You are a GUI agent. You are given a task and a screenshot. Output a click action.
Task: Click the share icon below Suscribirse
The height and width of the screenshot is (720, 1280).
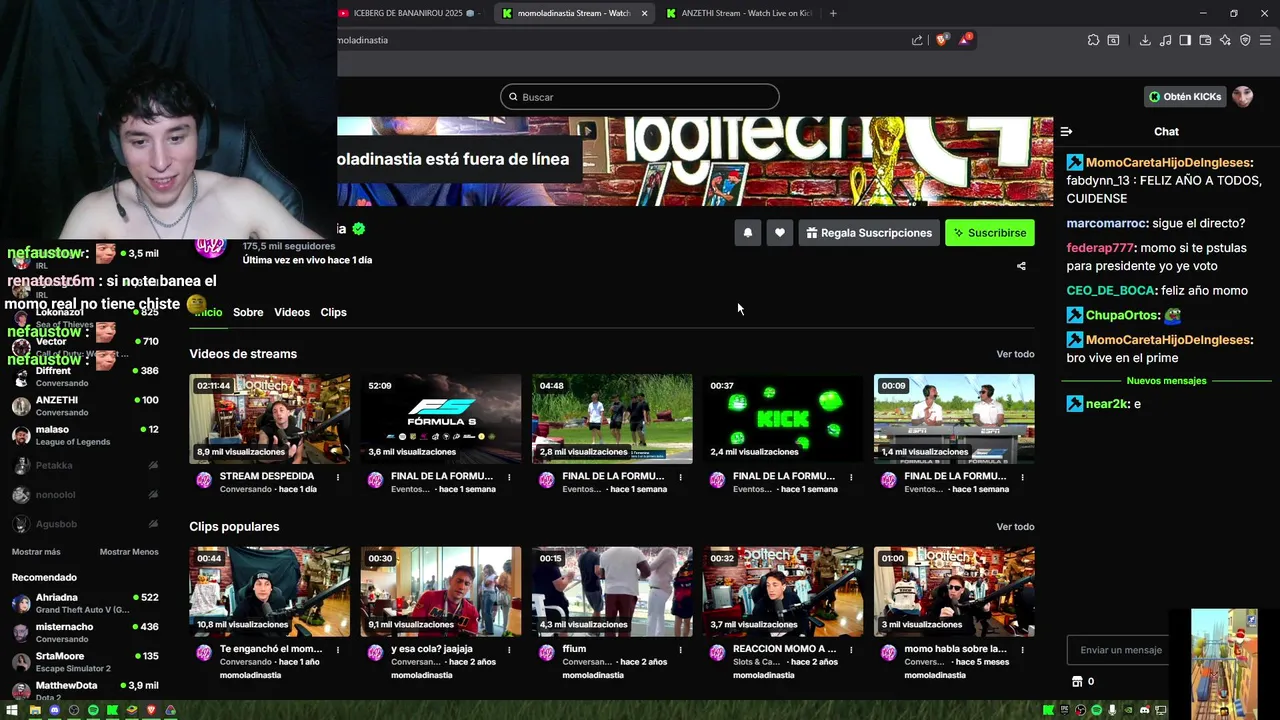tap(1021, 266)
